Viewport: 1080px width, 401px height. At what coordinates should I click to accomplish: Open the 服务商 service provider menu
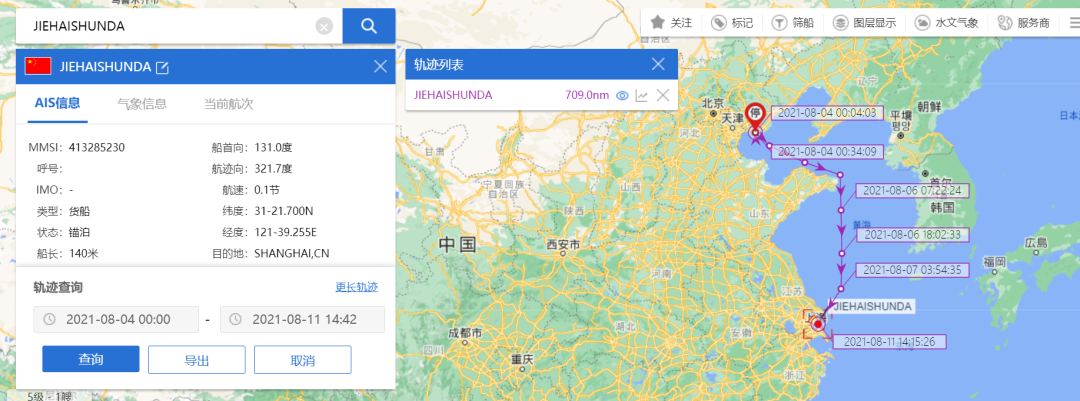(x=1006, y=22)
